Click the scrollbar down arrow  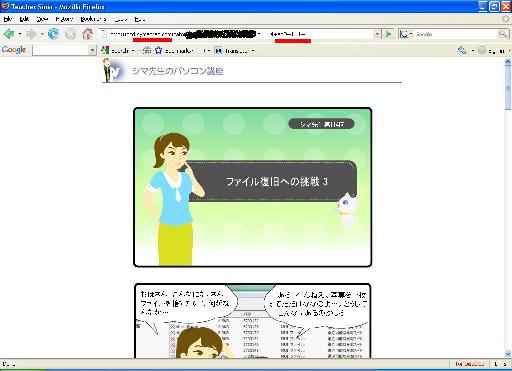pyautogui.click(x=508, y=354)
